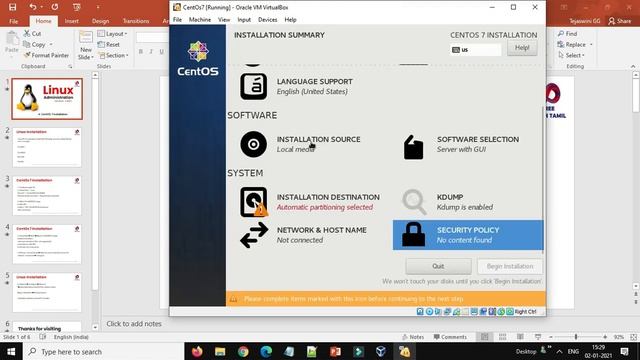This screenshot has height=360, width=640.
Task: Toggle Italic in PowerPoint ribbon
Action: click(x=151, y=51)
